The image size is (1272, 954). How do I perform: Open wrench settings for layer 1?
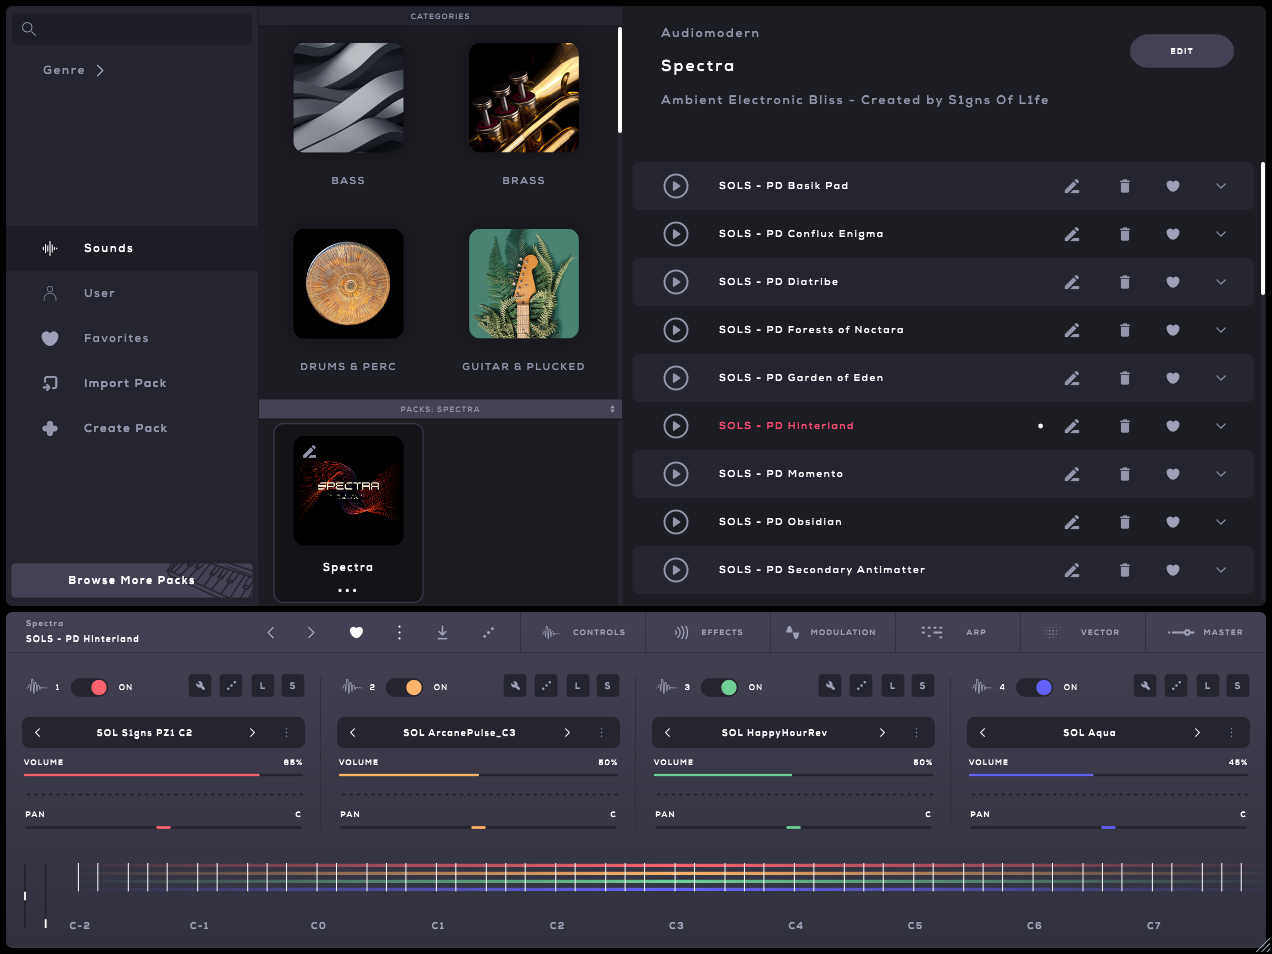click(200, 686)
